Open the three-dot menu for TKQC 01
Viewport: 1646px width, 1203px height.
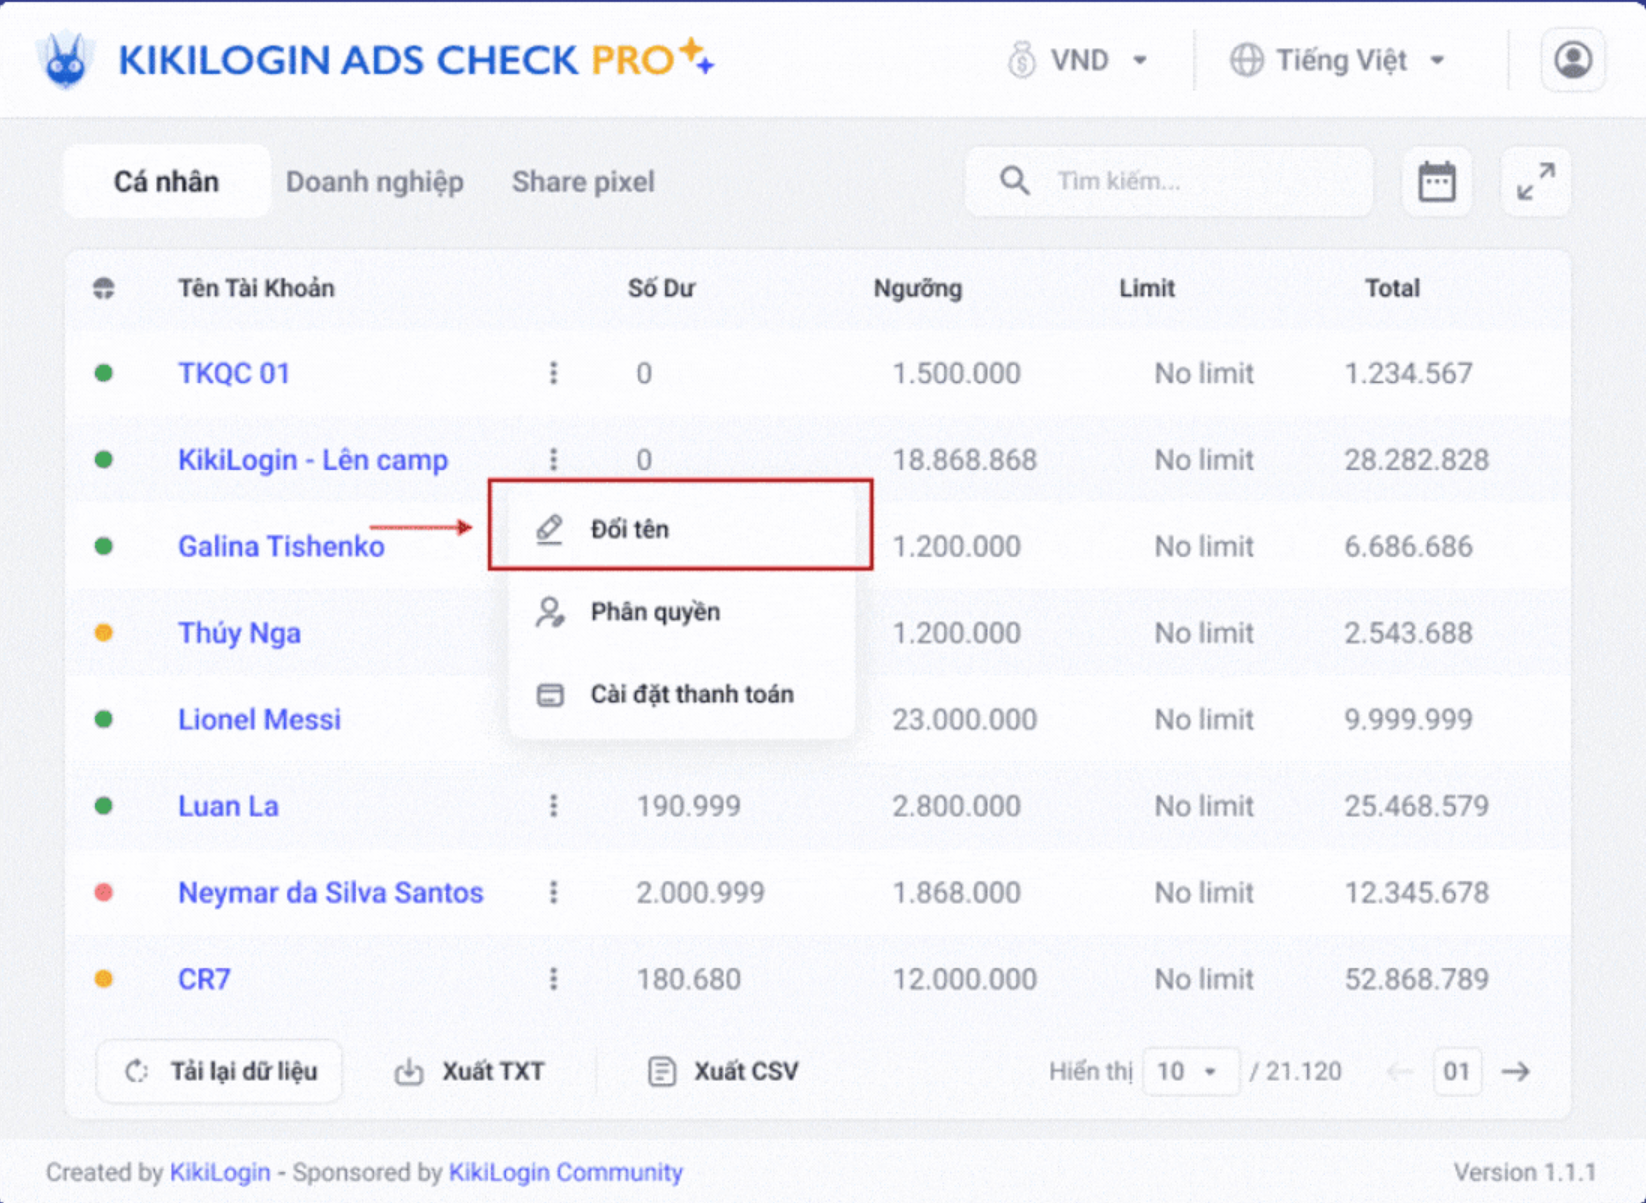click(553, 373)
